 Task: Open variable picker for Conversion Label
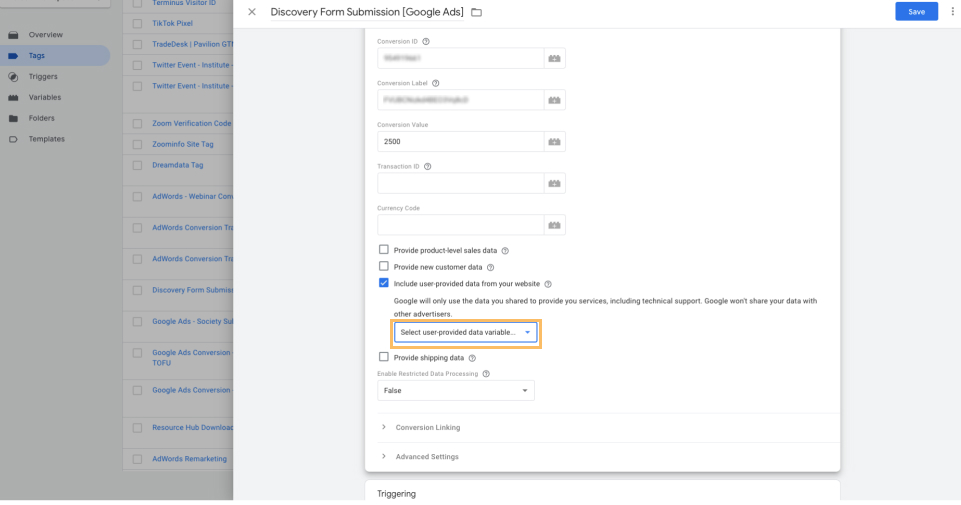pos(554,100)
